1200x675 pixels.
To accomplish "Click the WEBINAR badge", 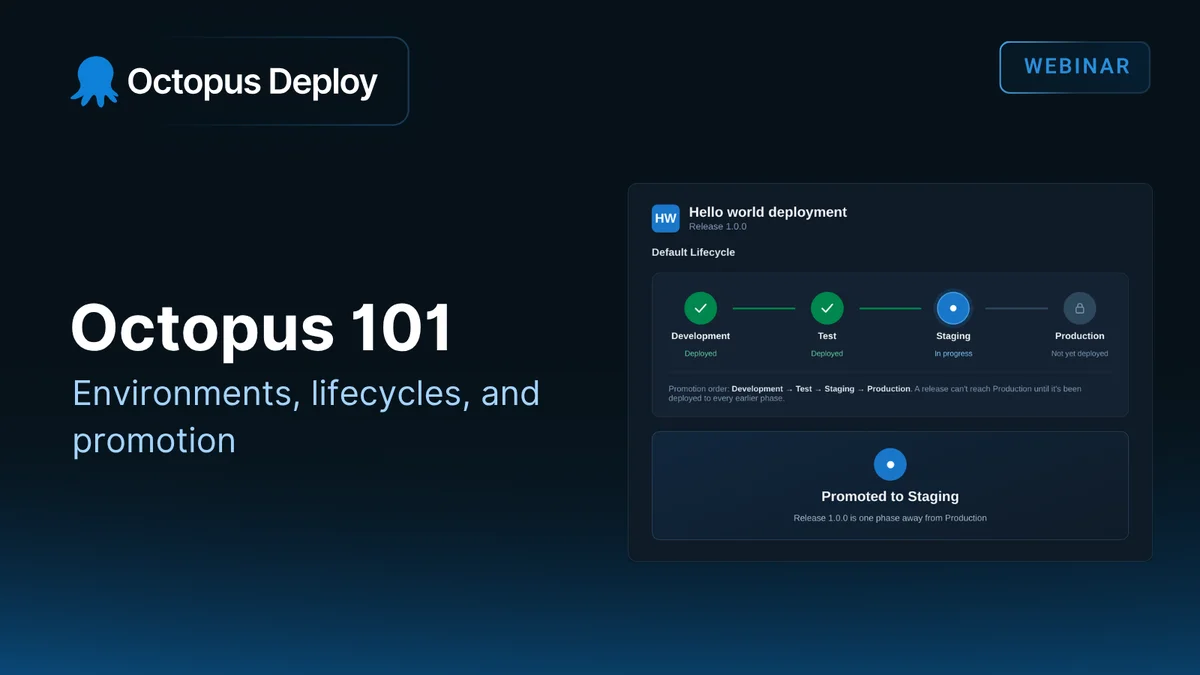I will [1075, 67].
